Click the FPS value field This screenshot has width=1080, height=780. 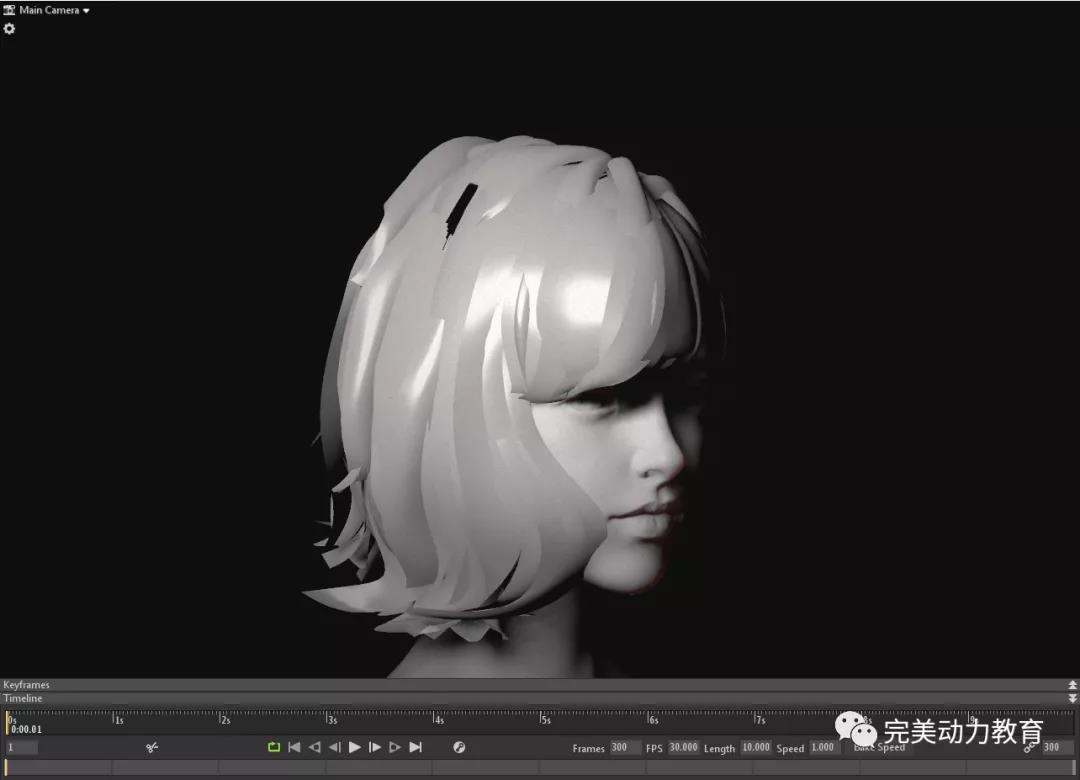click(683, 748)
